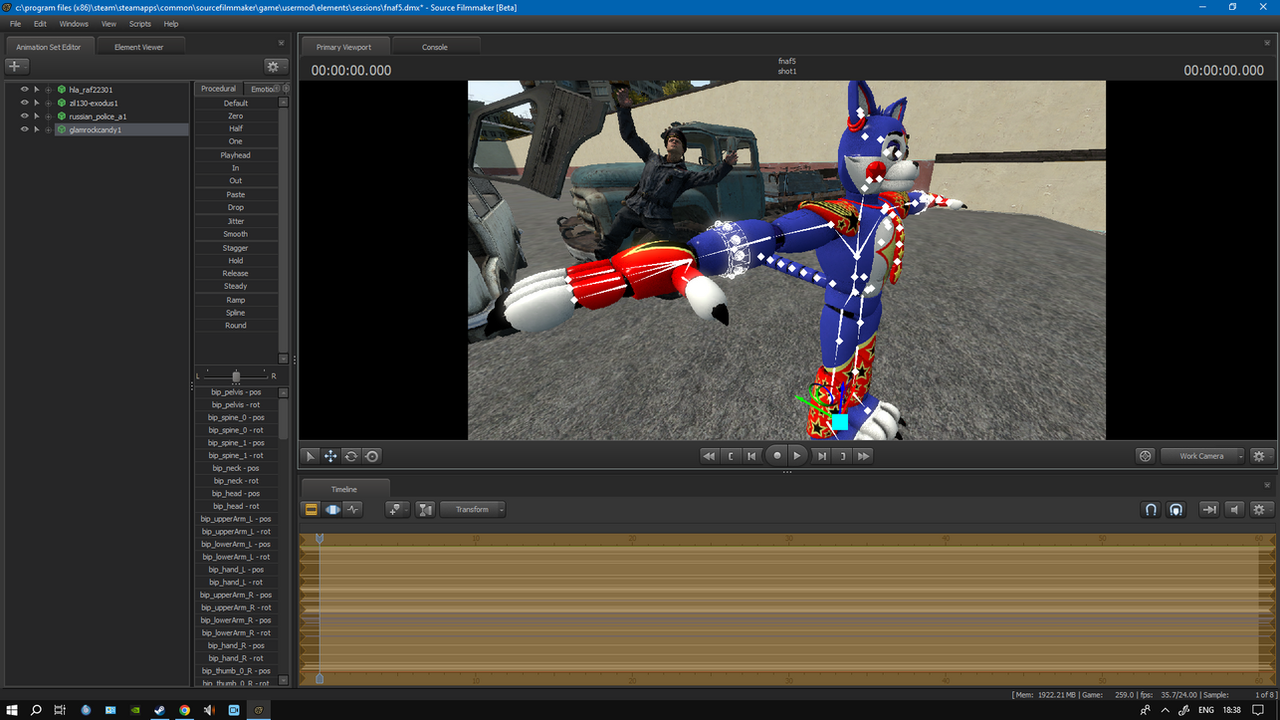This screenshot has width=1280, height=720.
Task: Toggle visibility eye for zil130-exodus1
Action: (x=24, y=103)
